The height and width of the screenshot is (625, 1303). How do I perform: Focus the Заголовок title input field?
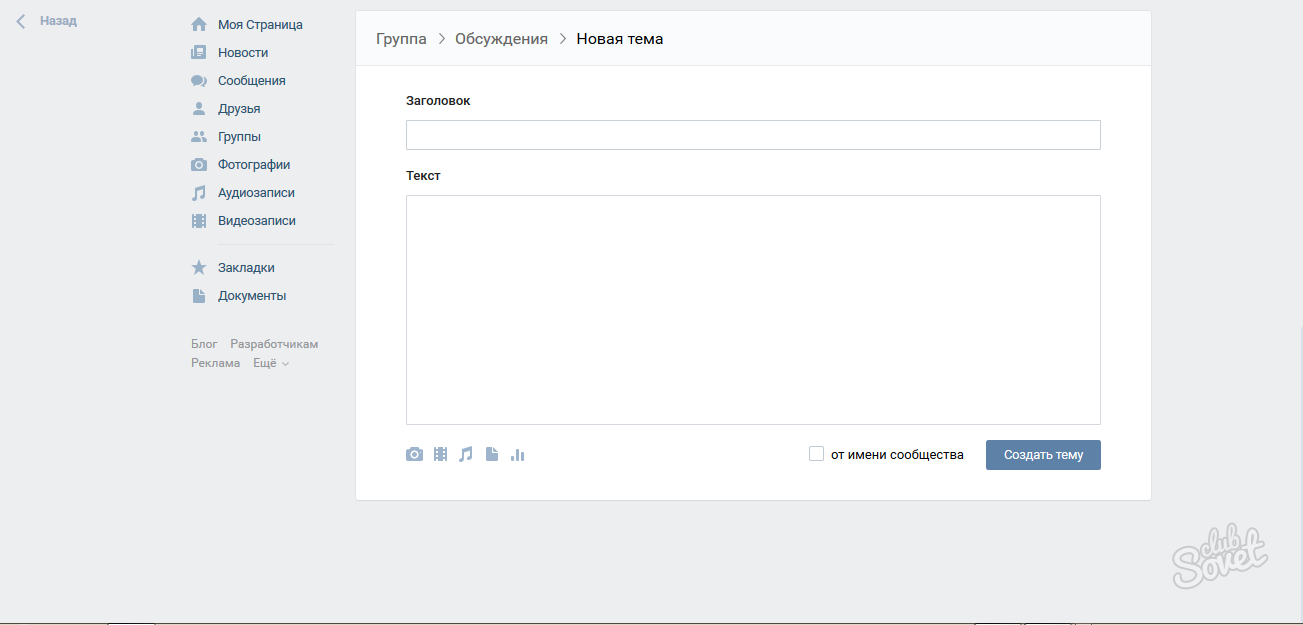pos(753,135)
